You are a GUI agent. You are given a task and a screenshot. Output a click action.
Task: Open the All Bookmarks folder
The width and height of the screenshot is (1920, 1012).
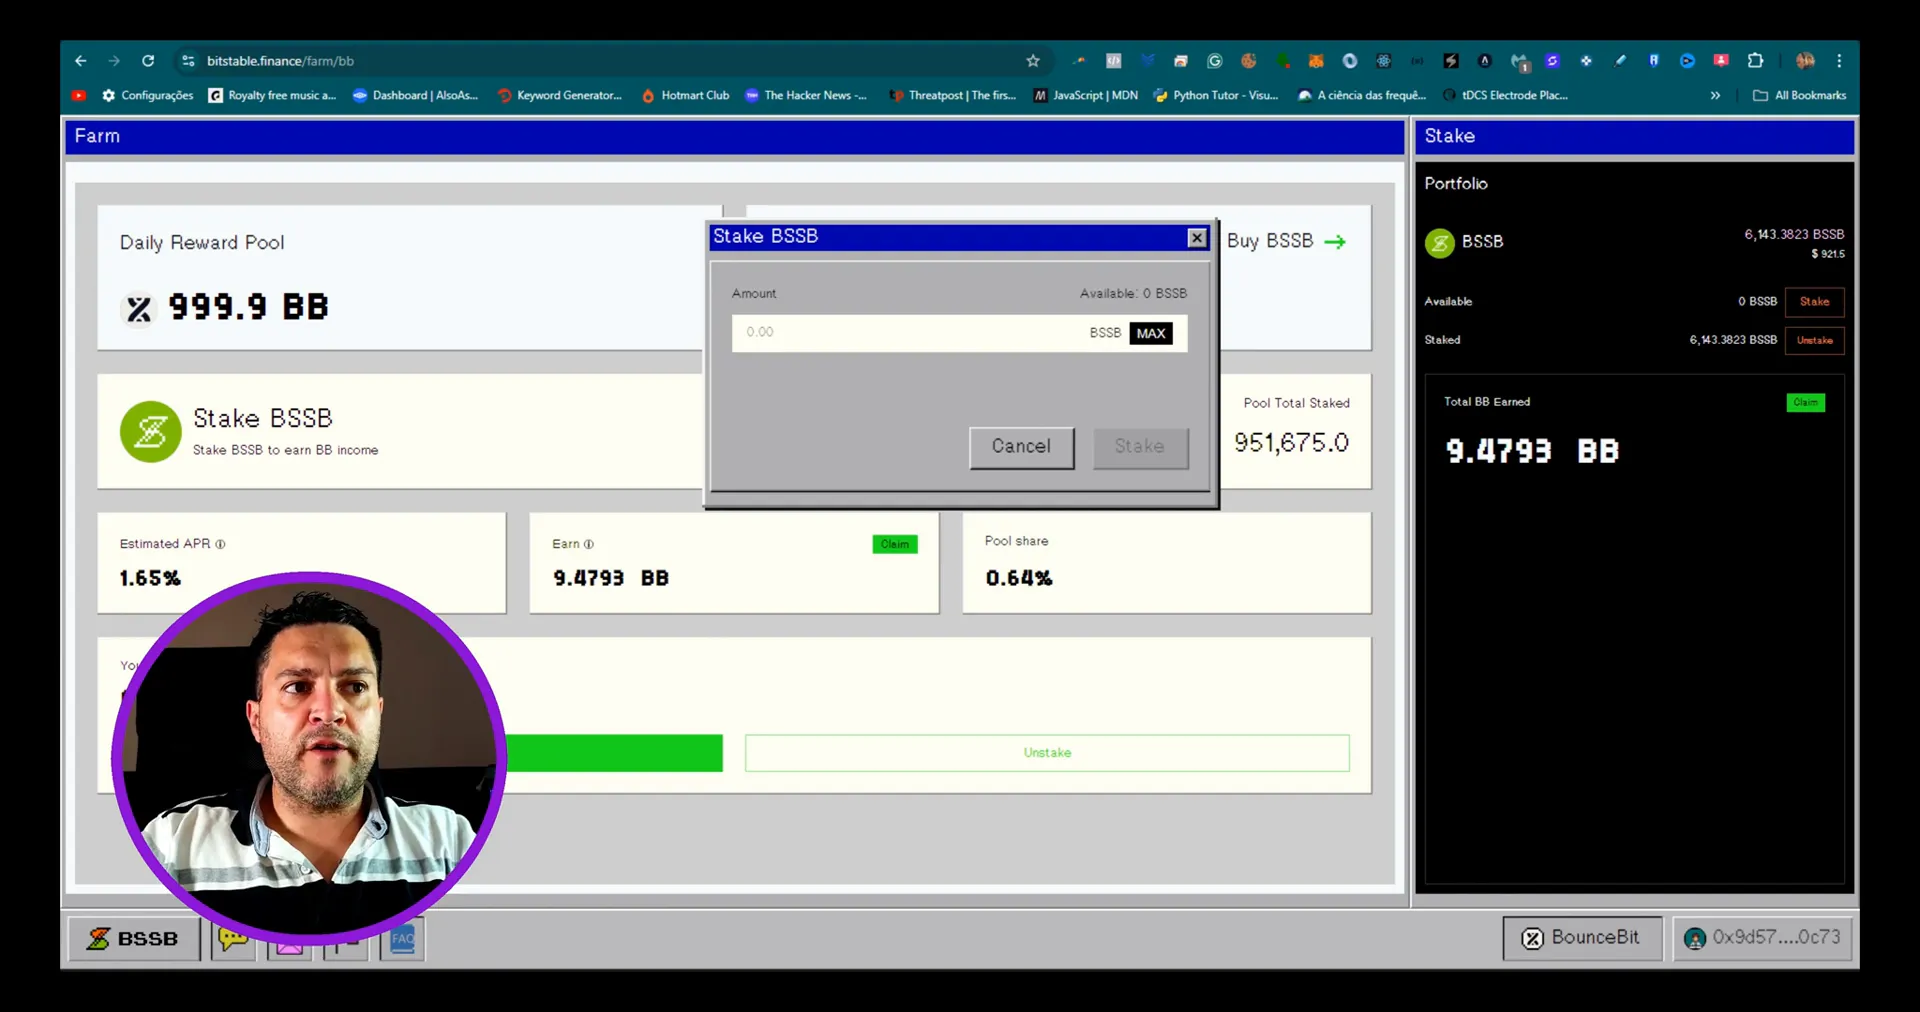tap(1800, 96)
